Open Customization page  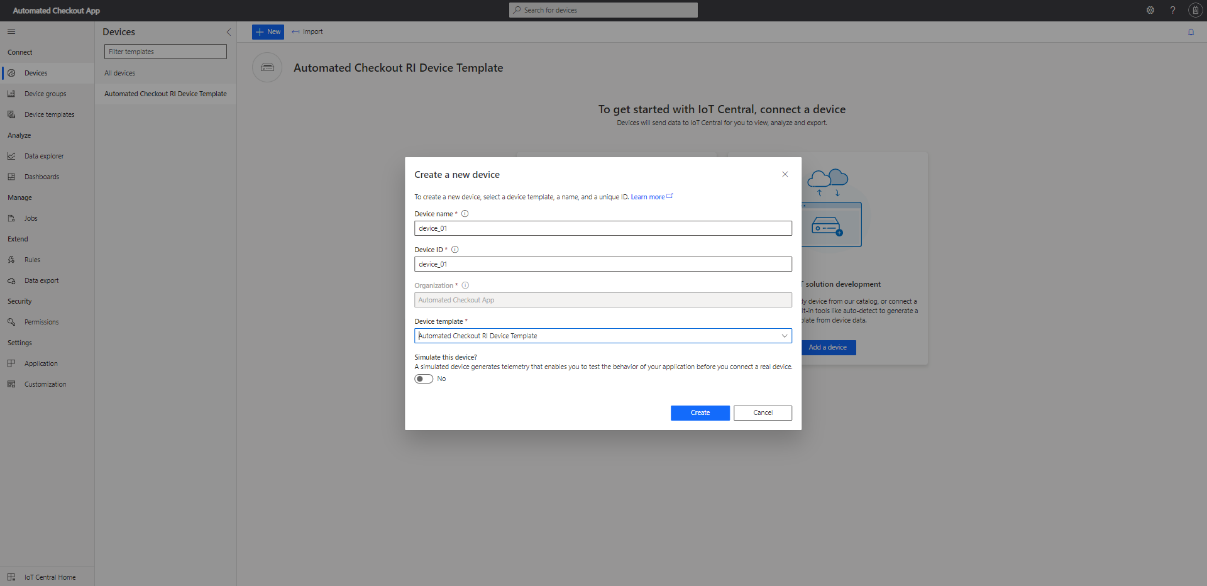45,384
